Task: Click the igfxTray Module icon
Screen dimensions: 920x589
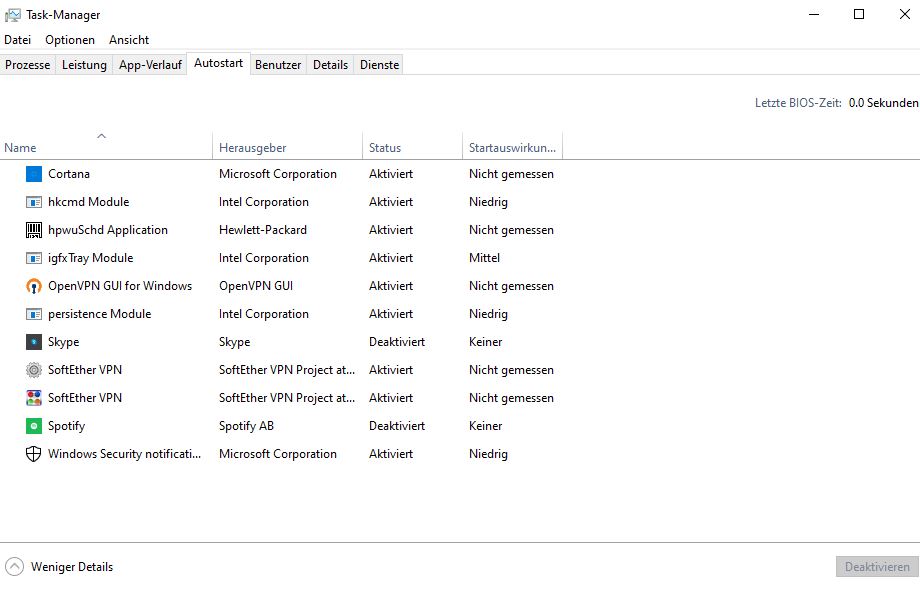Action: pos(34,258)
